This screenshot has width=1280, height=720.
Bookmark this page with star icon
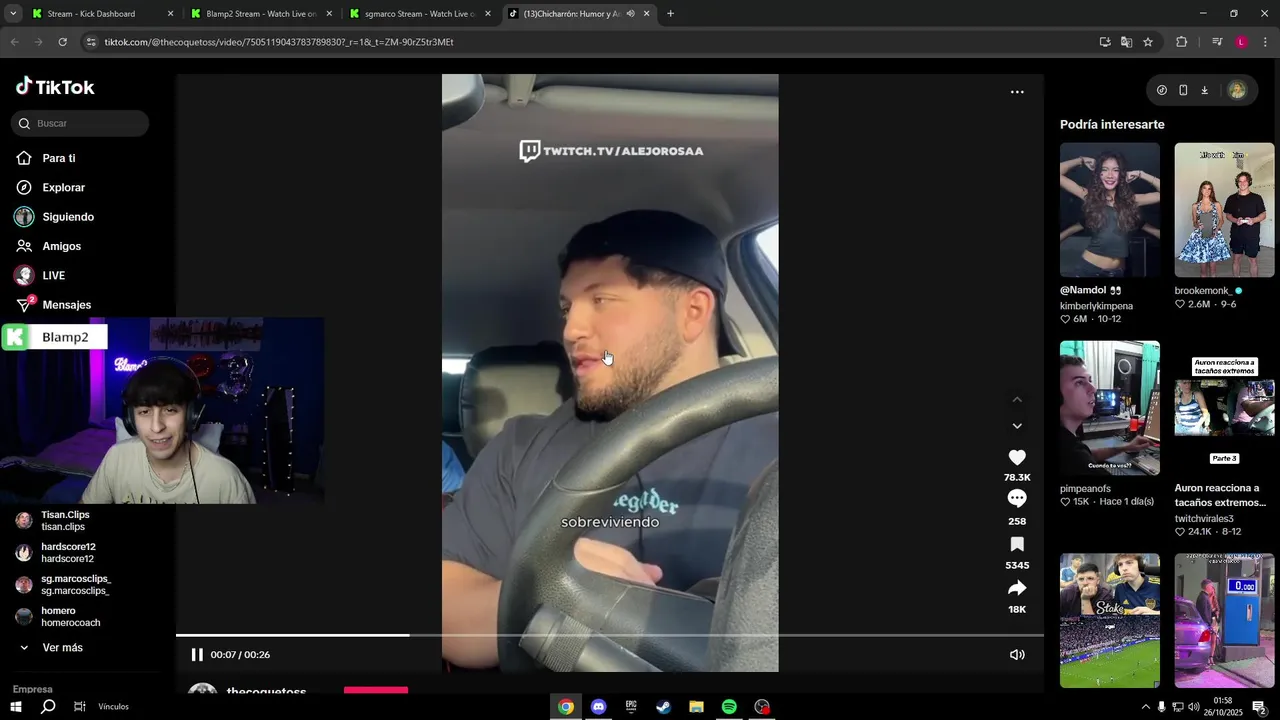click(x=1148, y=42)
